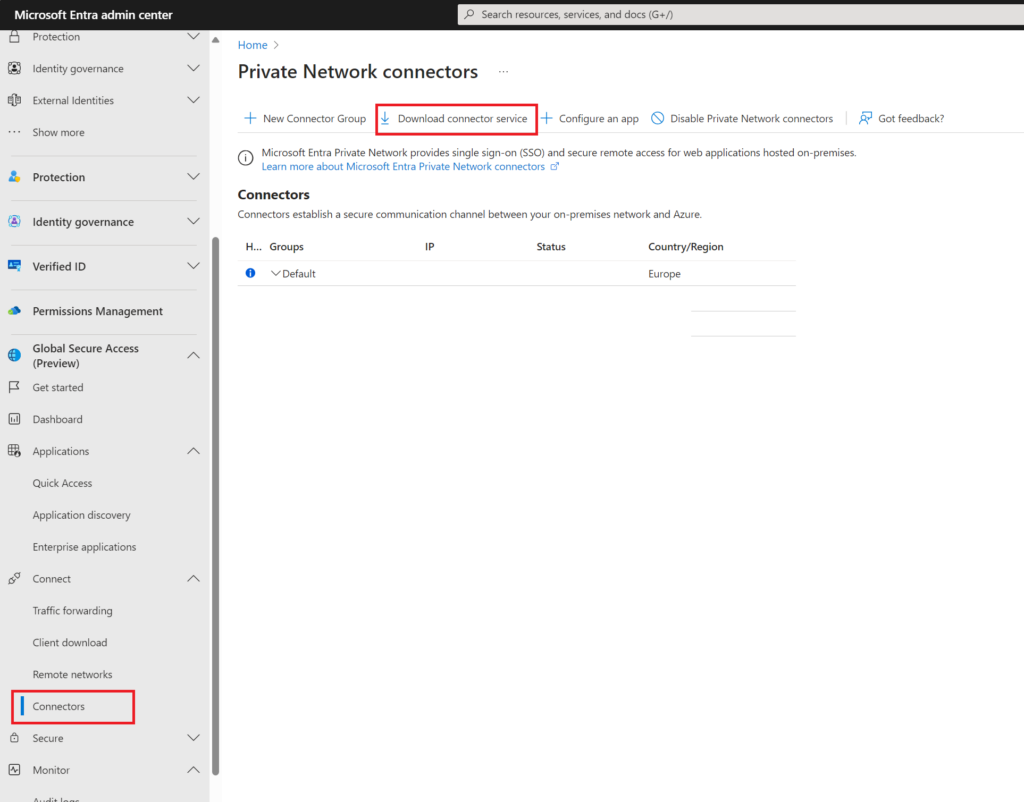Collapse the Monitor submenu chevron
Image resolution: width=1024 pixels, height=802 pixels.
[x=193, y=770]
